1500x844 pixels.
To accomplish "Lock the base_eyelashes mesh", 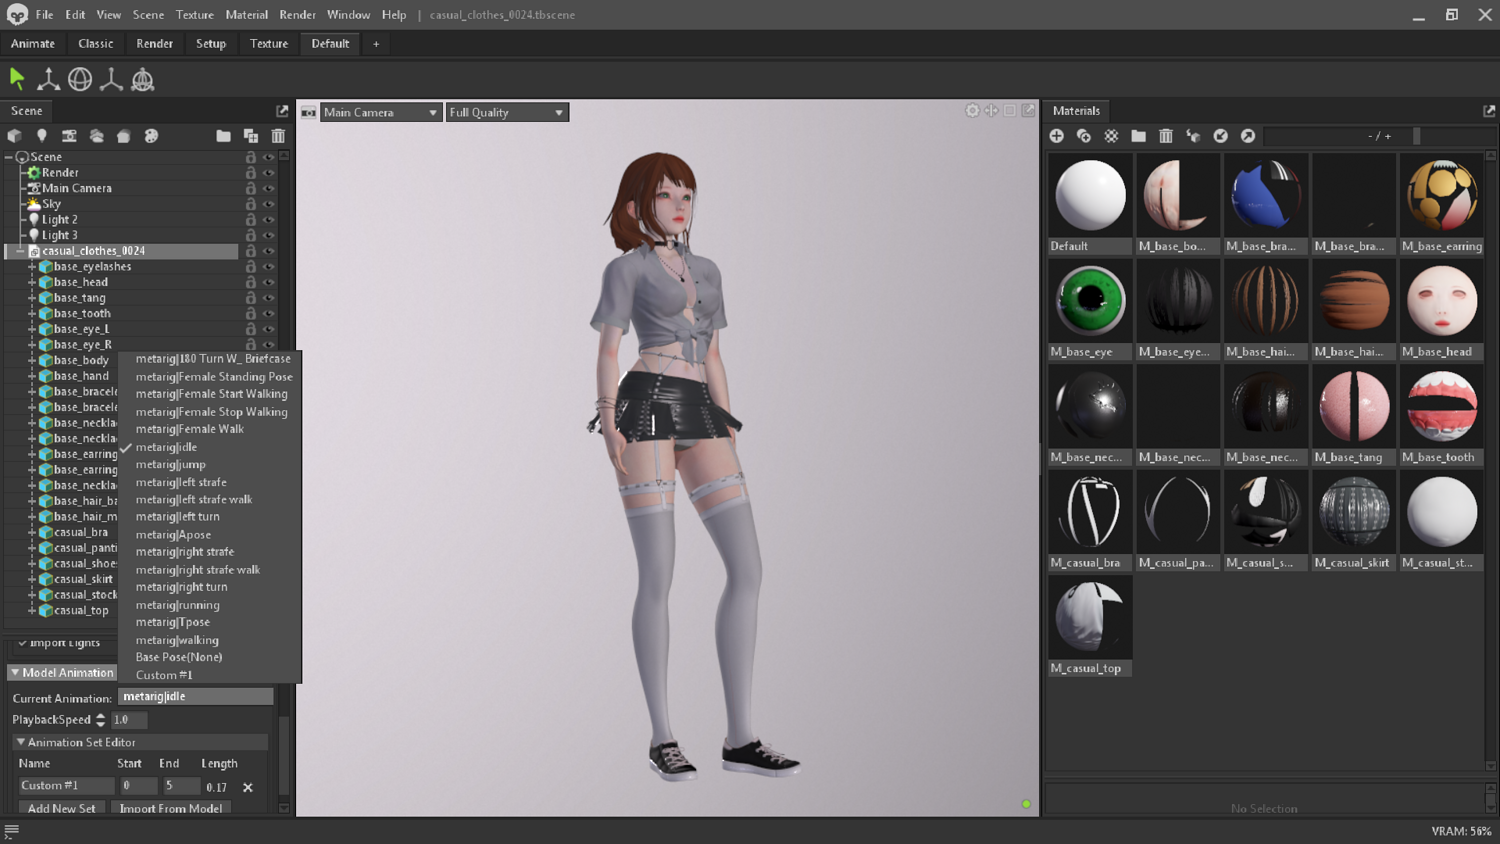I will (251, 267).
